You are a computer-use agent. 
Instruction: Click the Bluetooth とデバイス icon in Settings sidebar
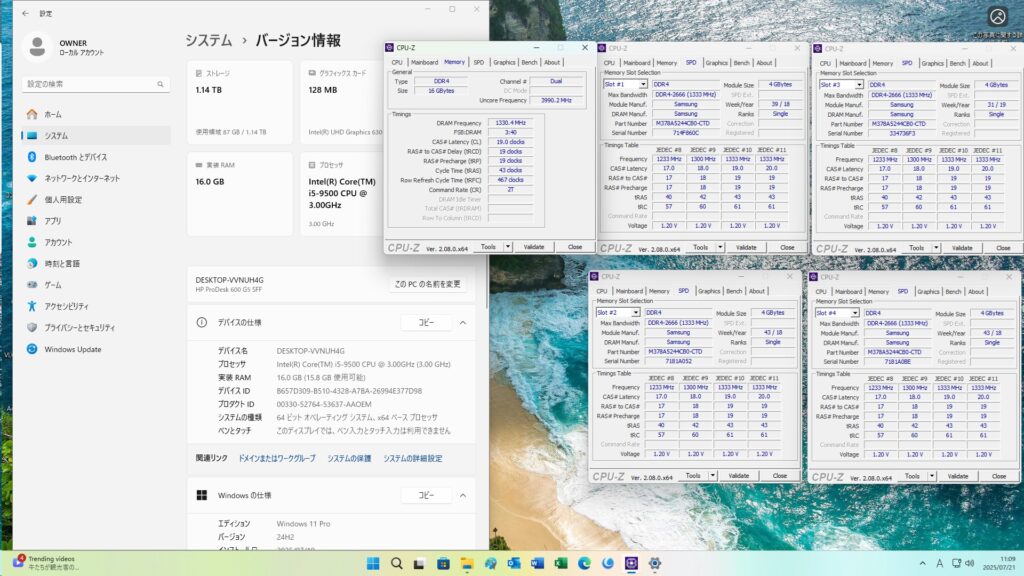[x=32, y=157]
